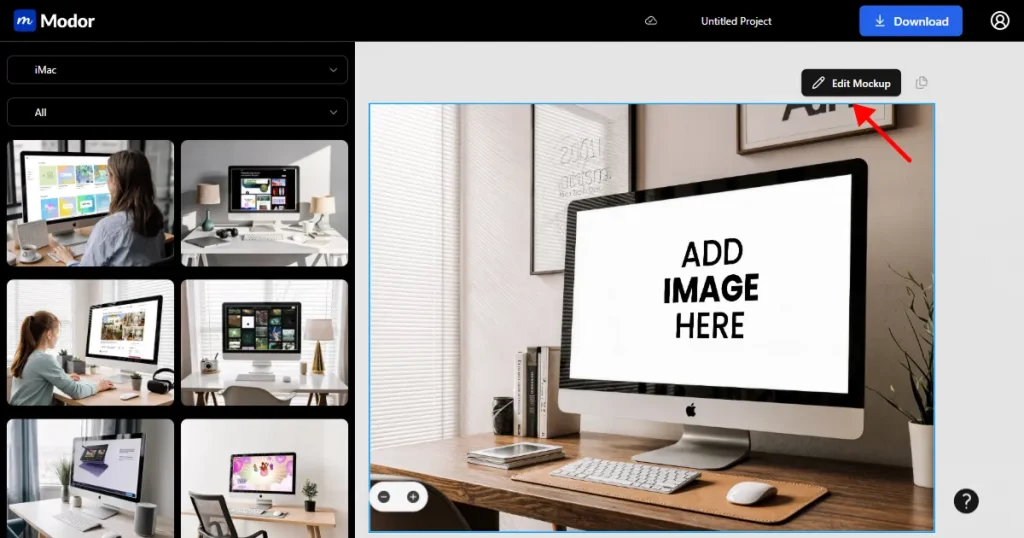Select angled iMac with blue curtain thumbnail
Viewport: 1024px width, 538px height.
tap(91, 478)
